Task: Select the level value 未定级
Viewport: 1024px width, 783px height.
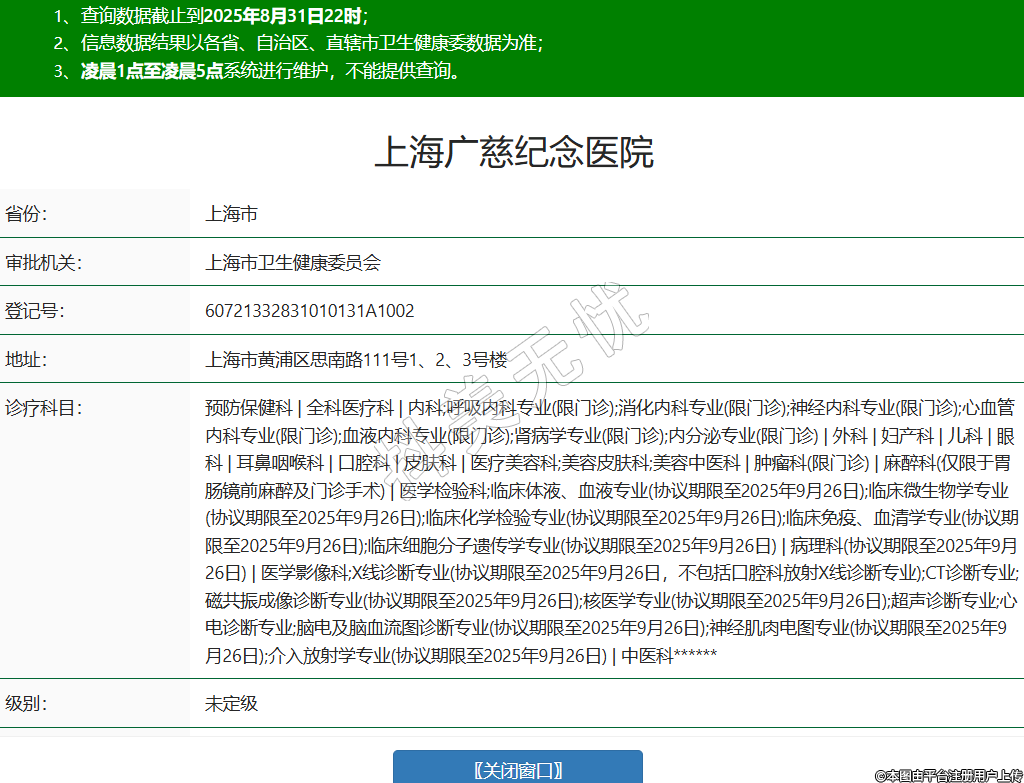Action: (x=231, y=703)
